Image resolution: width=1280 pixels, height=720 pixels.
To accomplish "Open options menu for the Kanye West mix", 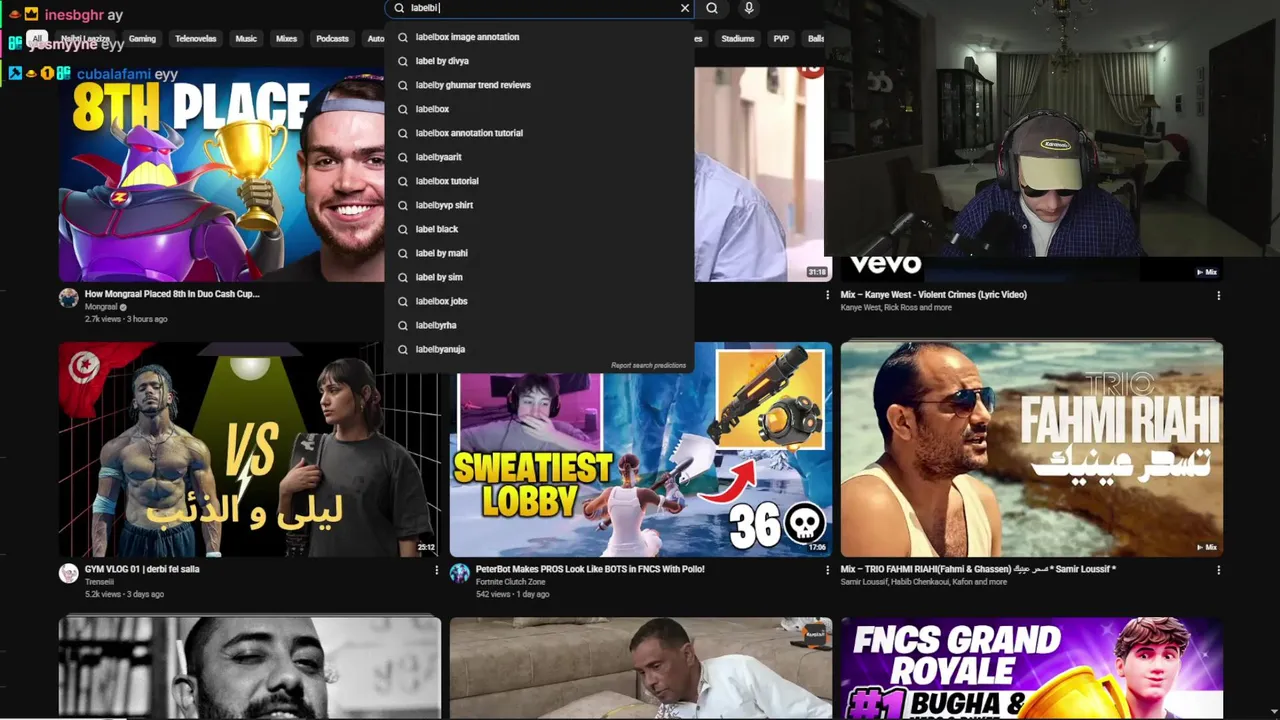I will 1218,295.
